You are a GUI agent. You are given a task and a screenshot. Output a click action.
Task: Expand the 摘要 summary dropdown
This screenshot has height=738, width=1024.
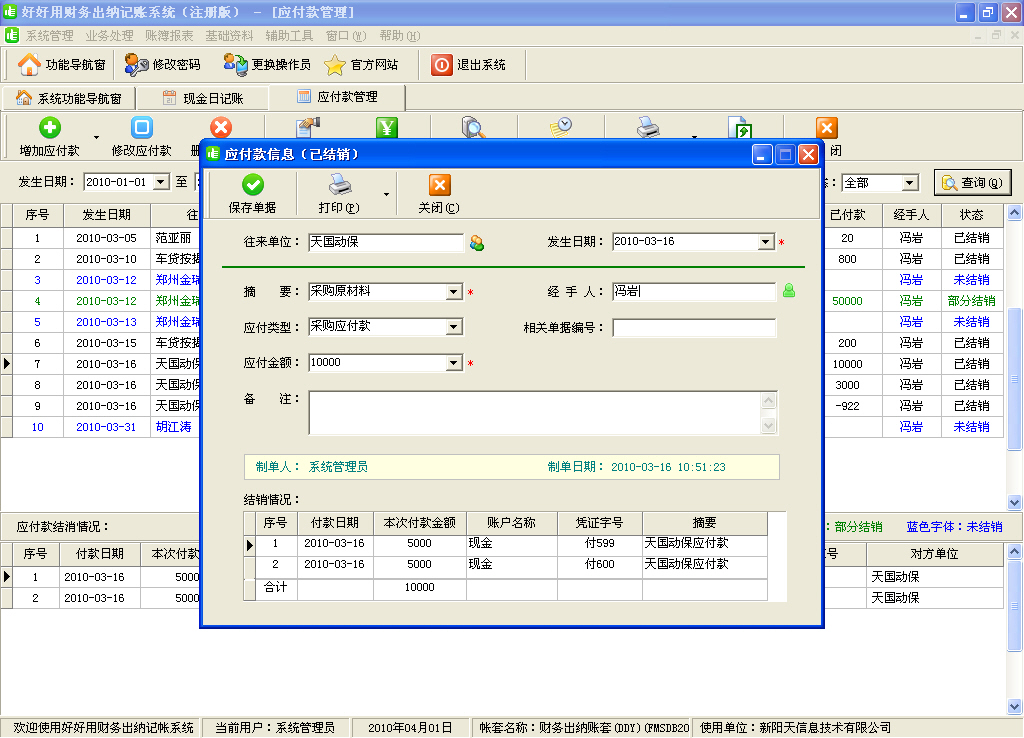(454, 292)
